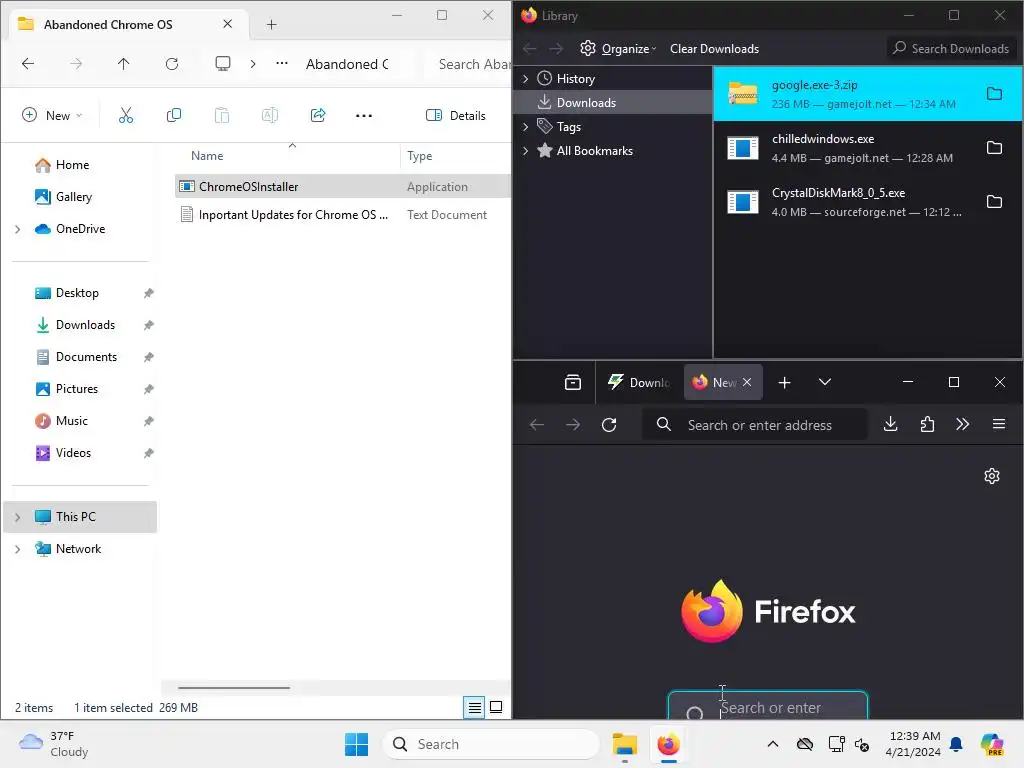Image resolution: width=1024 pixels, height=768 pixels.
Task: Click Clear Downloads in the Library window
Action: tap(714, 49)
